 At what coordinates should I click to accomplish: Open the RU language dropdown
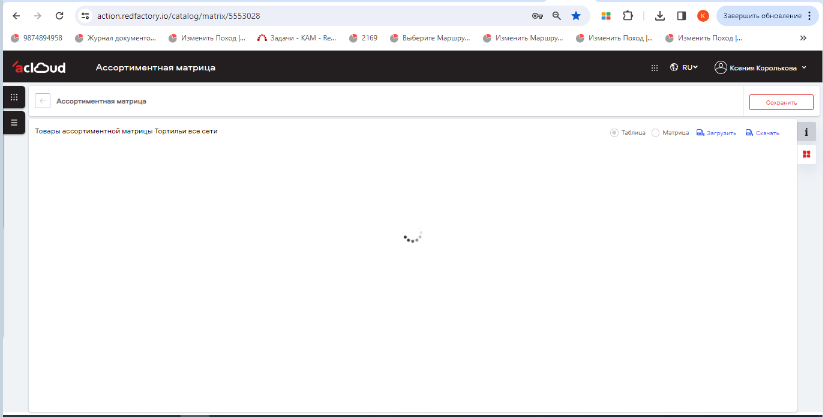click(689, 67)
